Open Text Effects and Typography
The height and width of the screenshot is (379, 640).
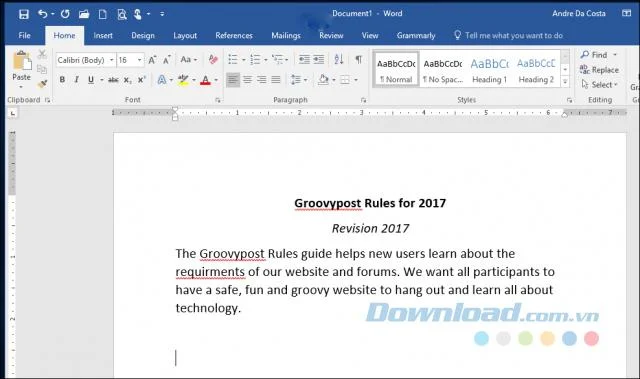point(162,80)
